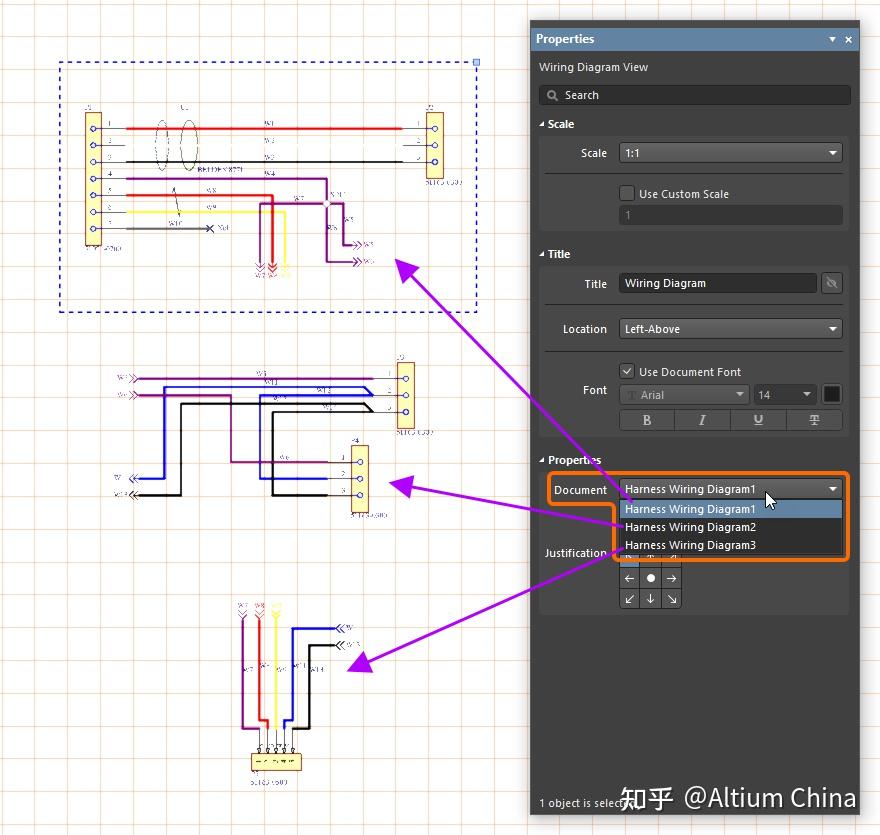880x835 pixels.
Task: Toggle title visibility eye icon
Action: coord(832,283)
